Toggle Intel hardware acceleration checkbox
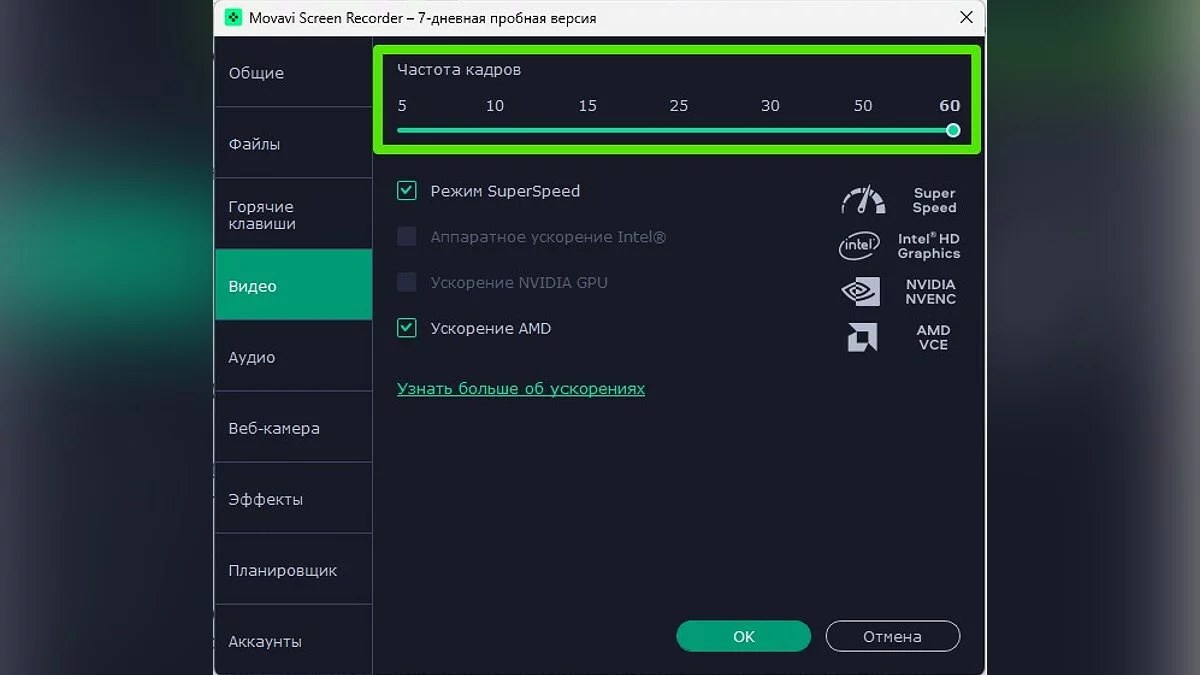Screen dimensions: 1200x675 (x=407, y=237)
